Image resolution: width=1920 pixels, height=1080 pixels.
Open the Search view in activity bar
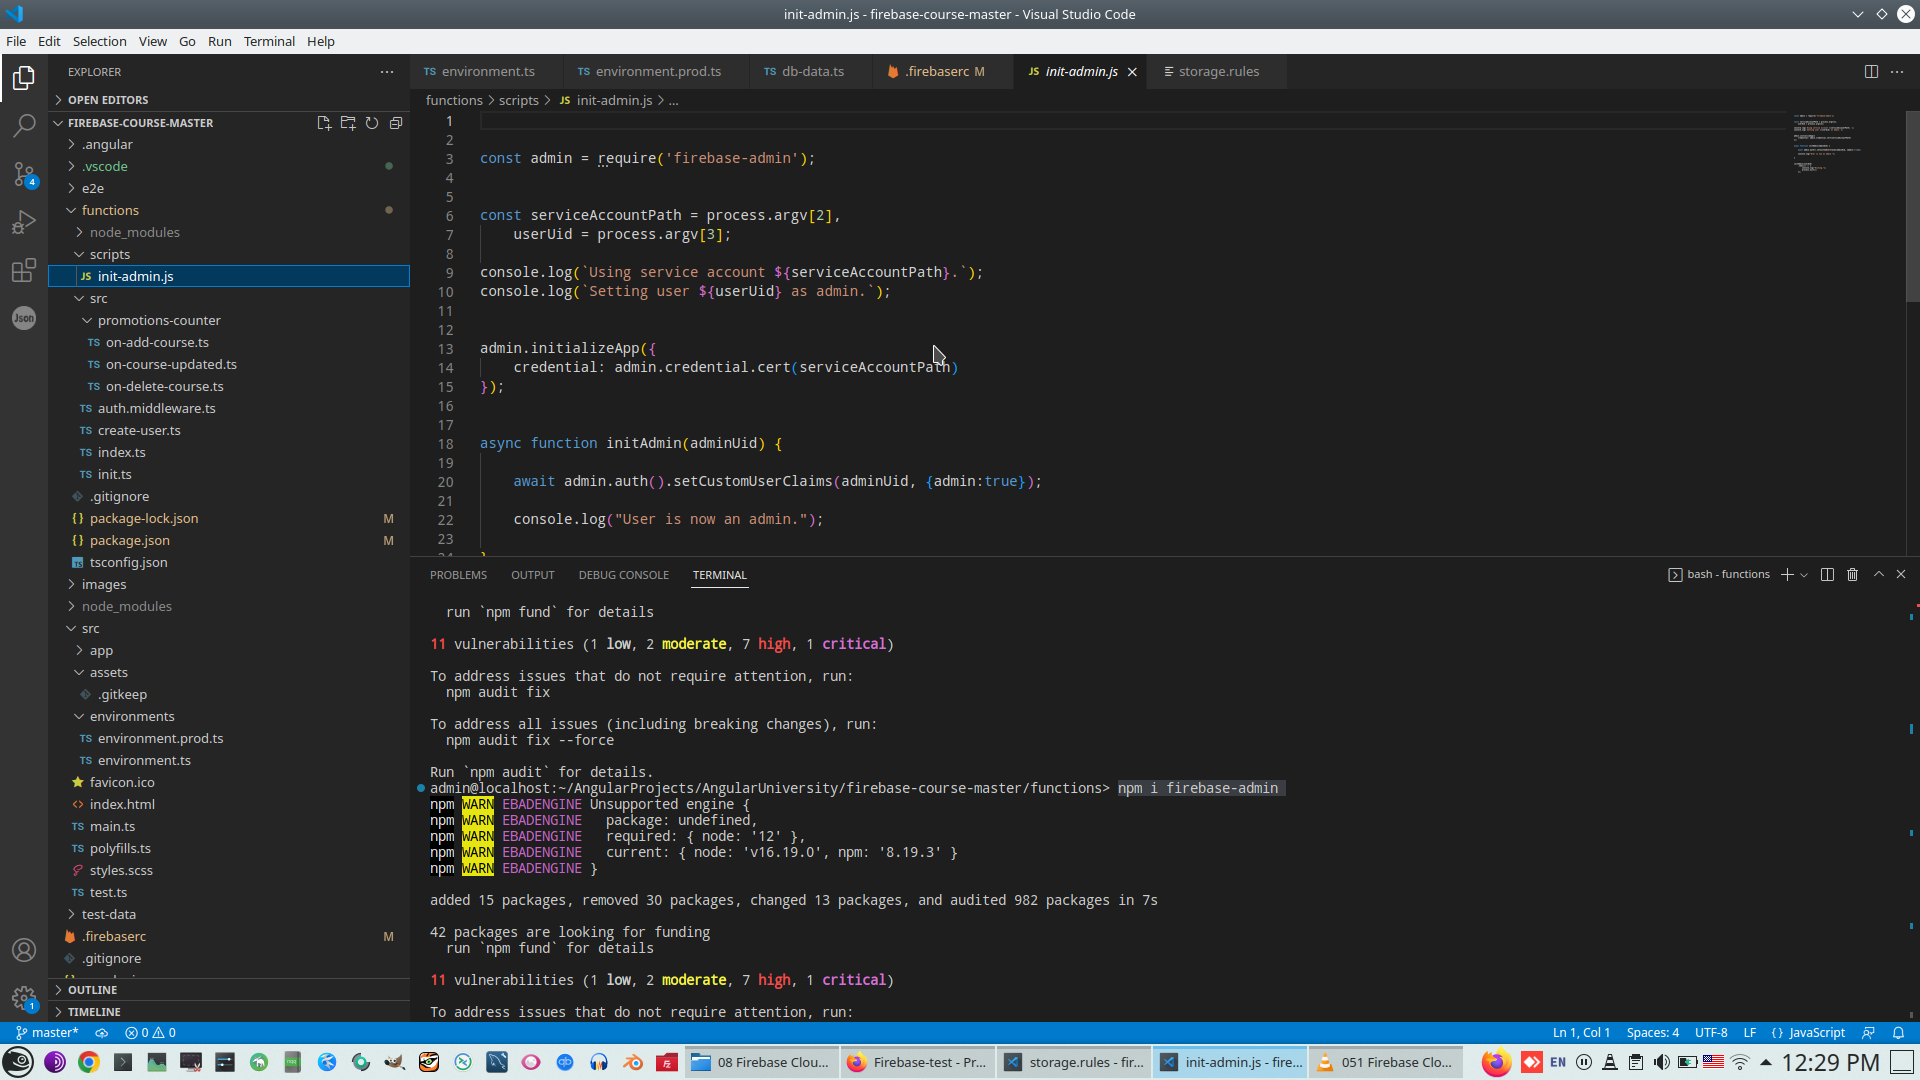[24, 126]
